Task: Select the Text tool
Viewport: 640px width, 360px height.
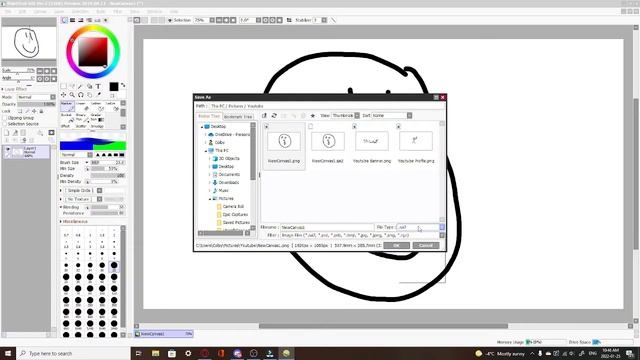Action: [x=98, y=86]
